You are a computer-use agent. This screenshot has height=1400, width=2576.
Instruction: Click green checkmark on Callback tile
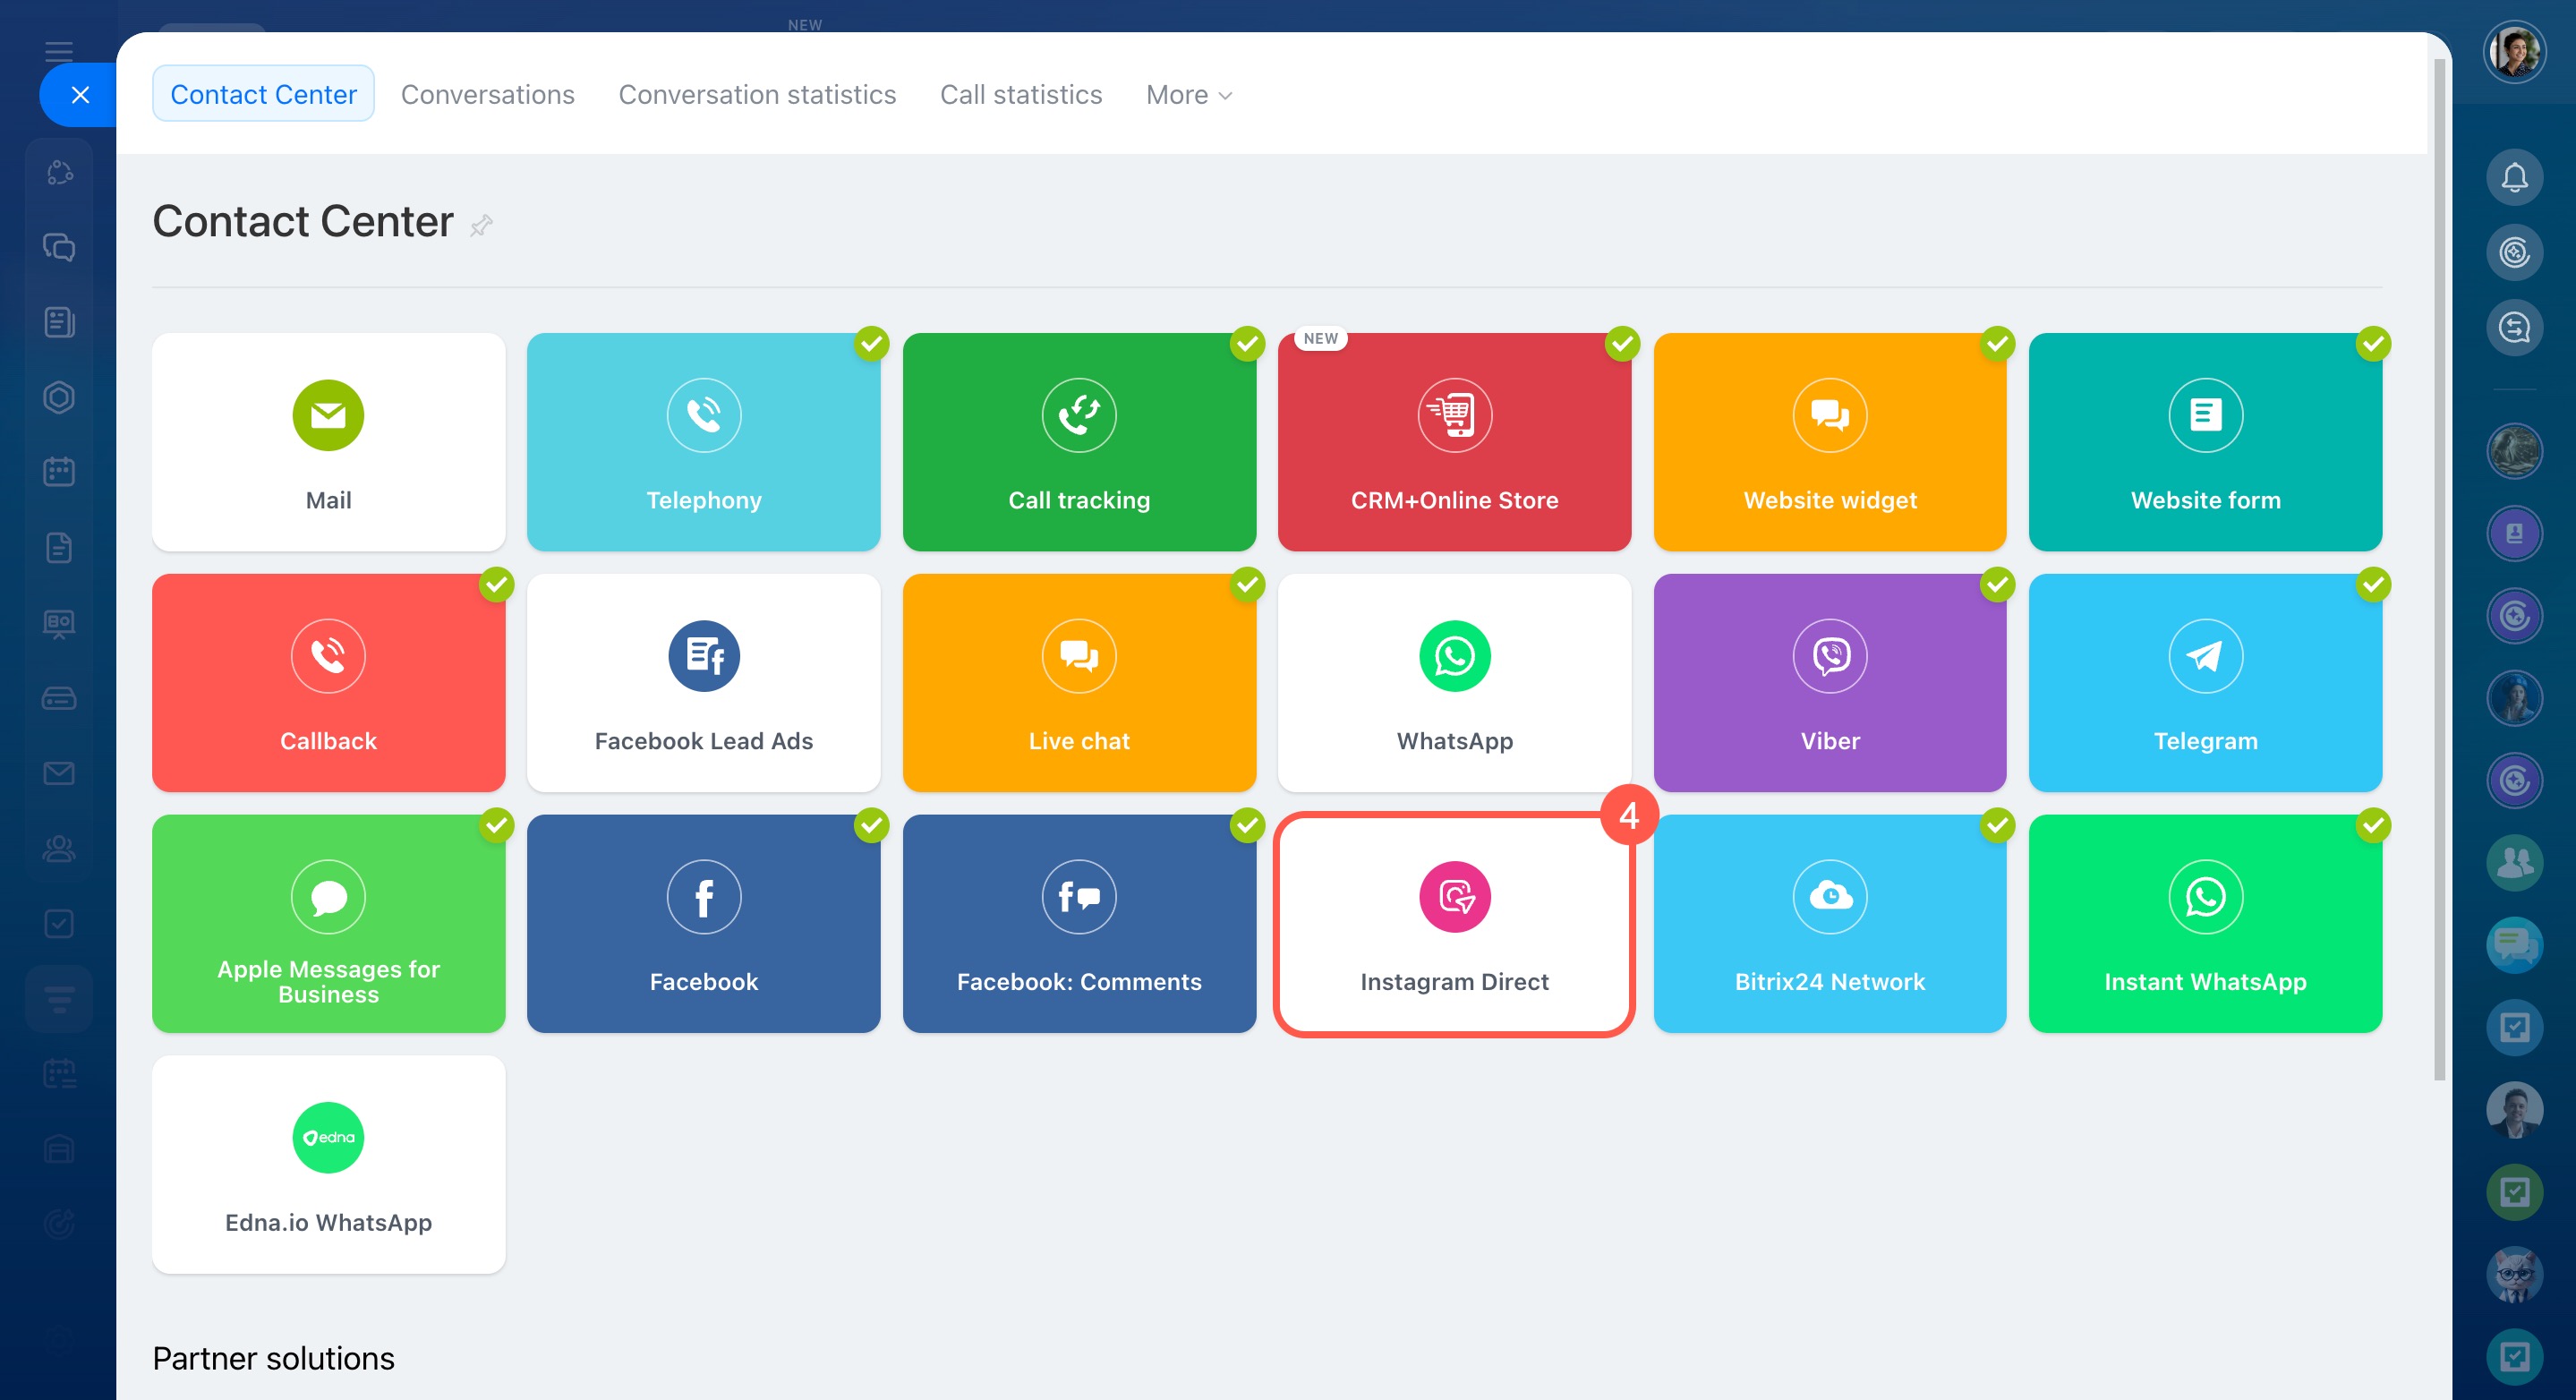496,585
